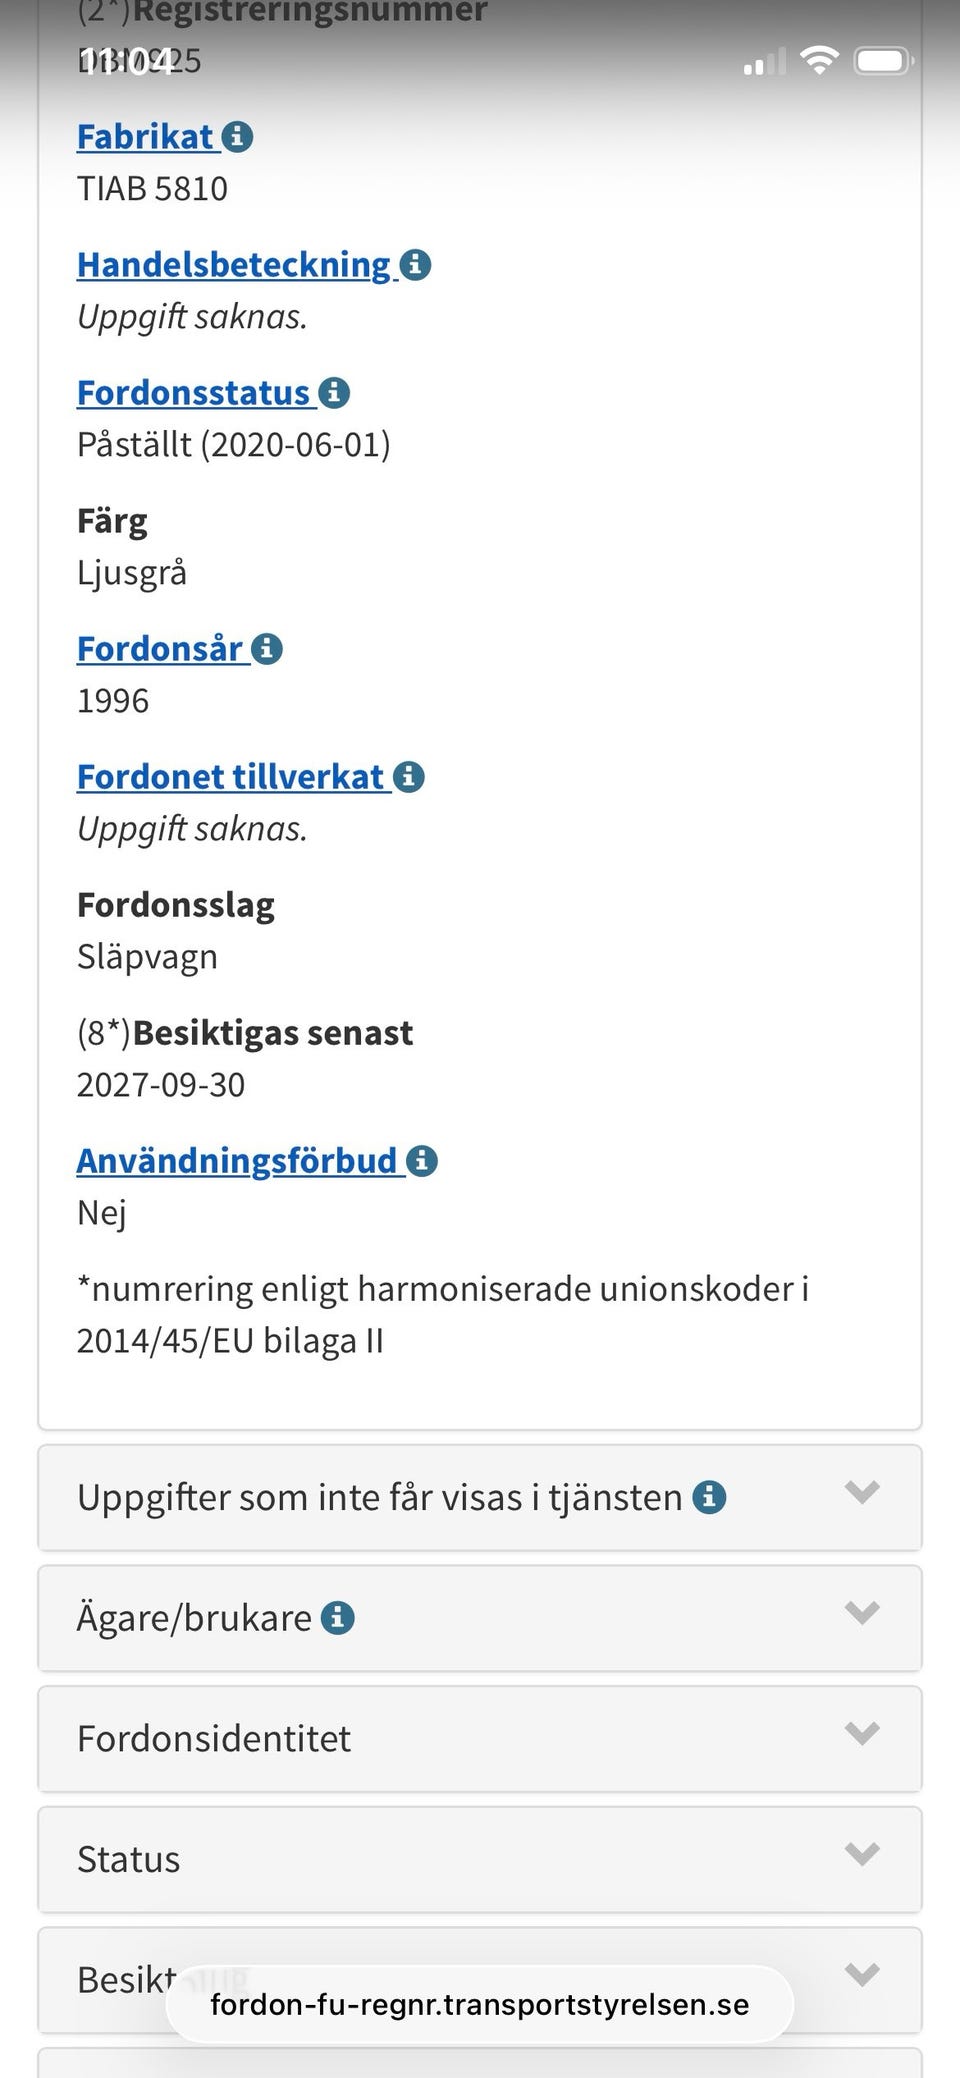Tap the Wi-Fi icon in the status bar
This screenshot has width=960, height=2078.
(820, 61)
